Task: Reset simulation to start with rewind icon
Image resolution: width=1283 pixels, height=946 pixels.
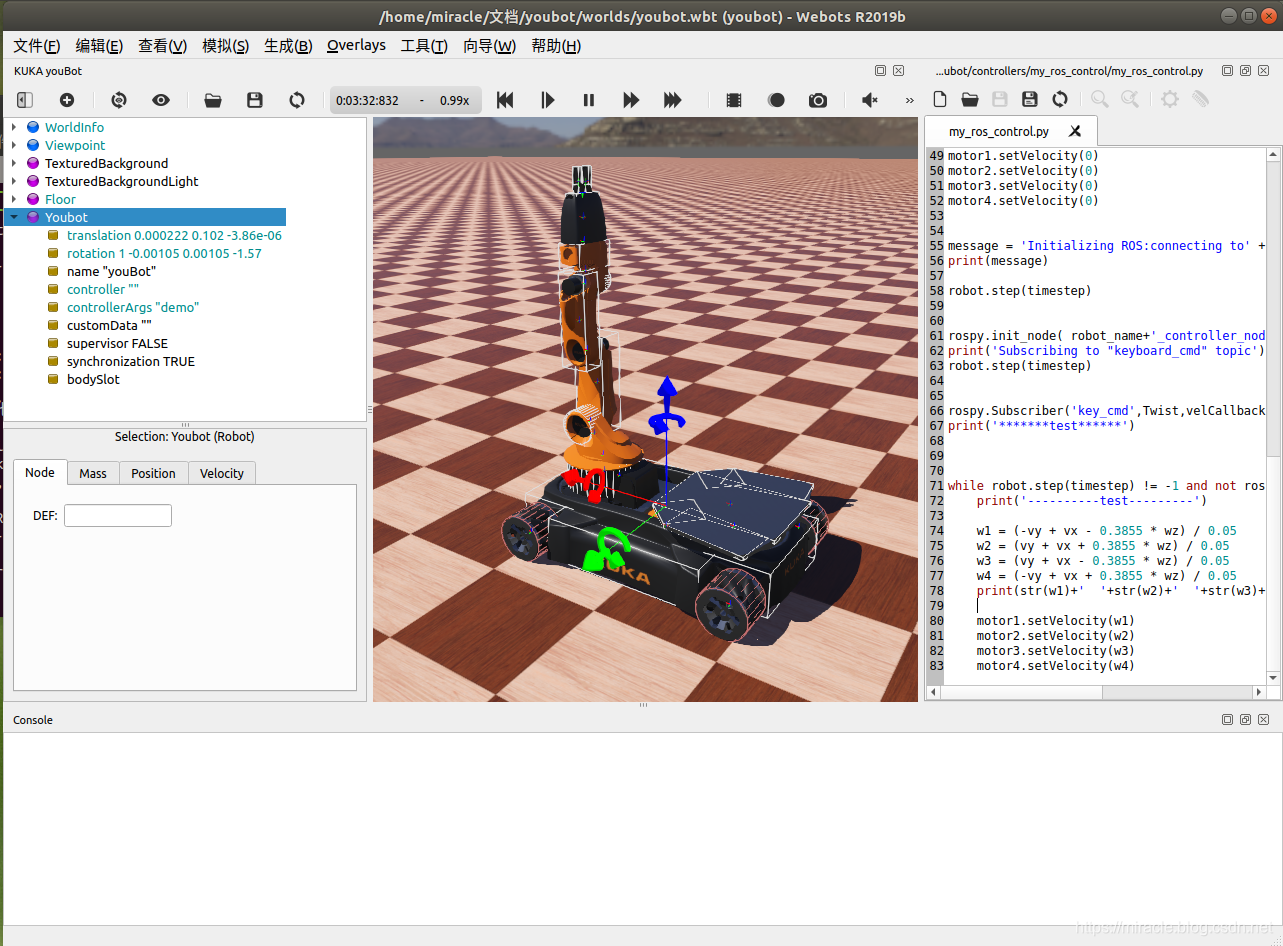Action: (x=505, y=100)
